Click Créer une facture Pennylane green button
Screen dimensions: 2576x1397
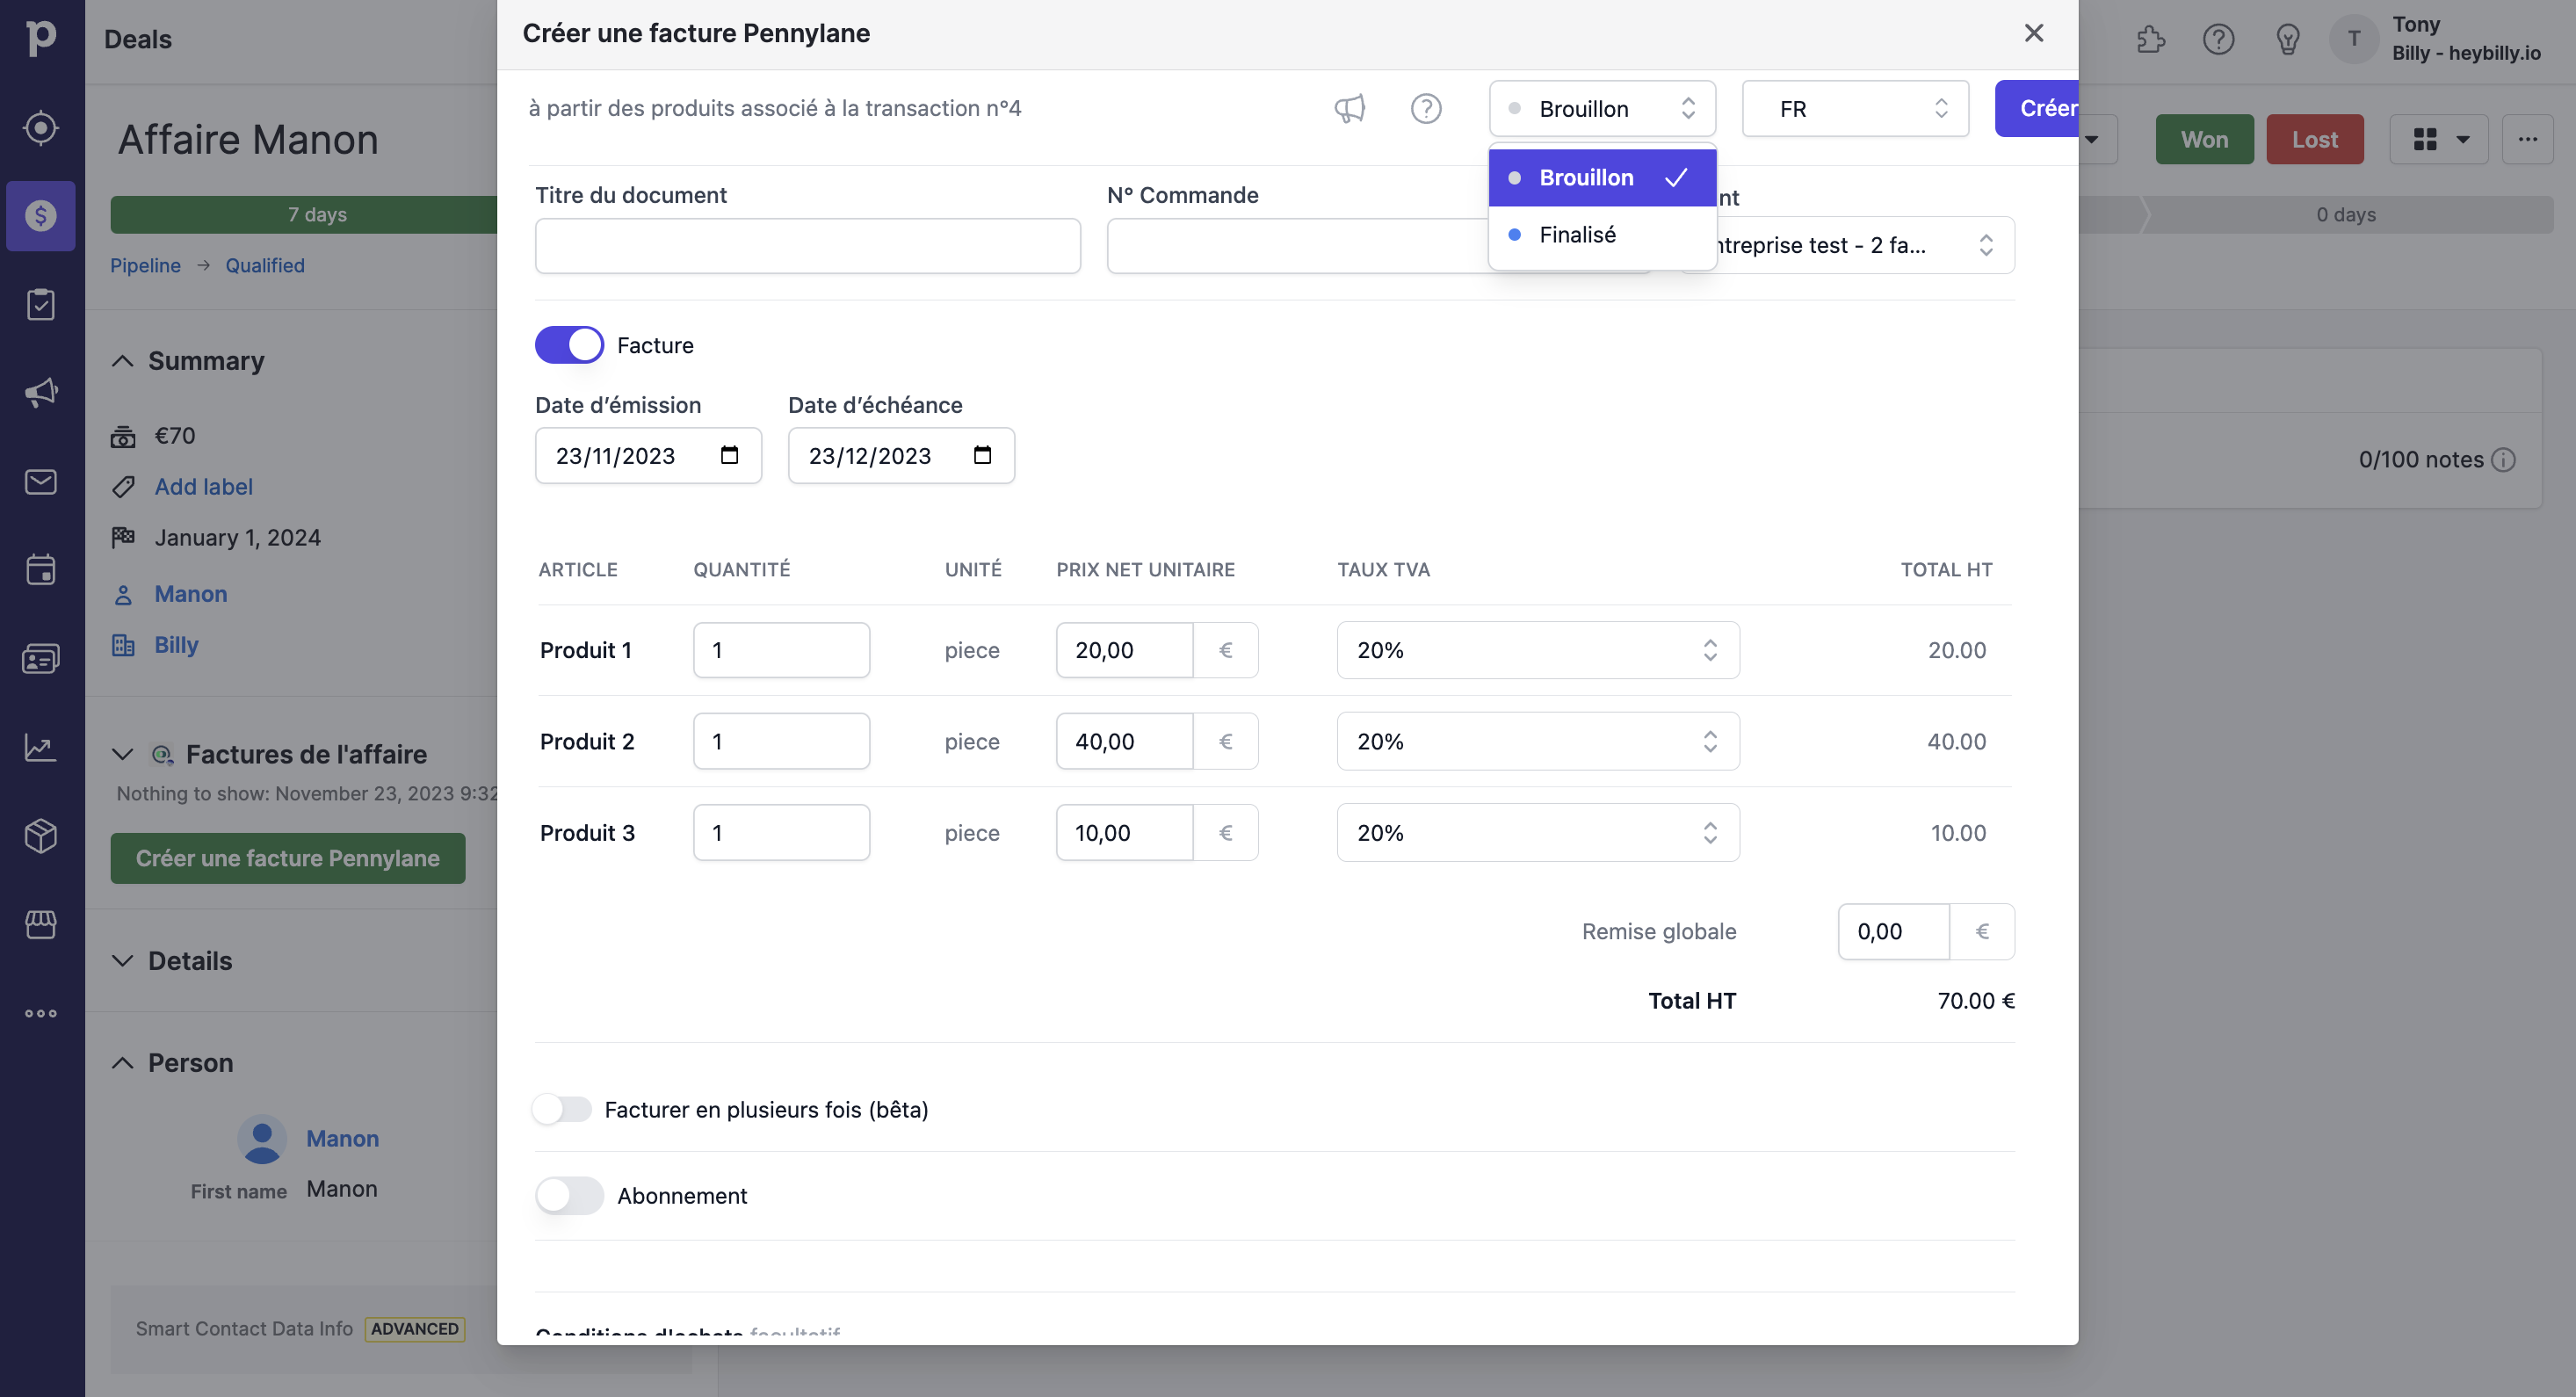tap(288, 858)
